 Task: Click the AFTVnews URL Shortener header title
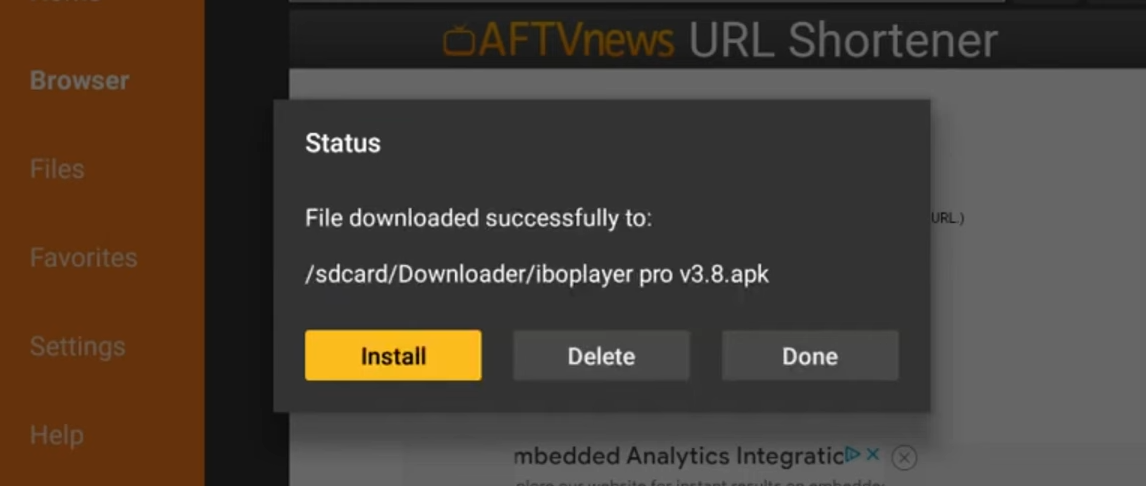(x=721, y=40)
